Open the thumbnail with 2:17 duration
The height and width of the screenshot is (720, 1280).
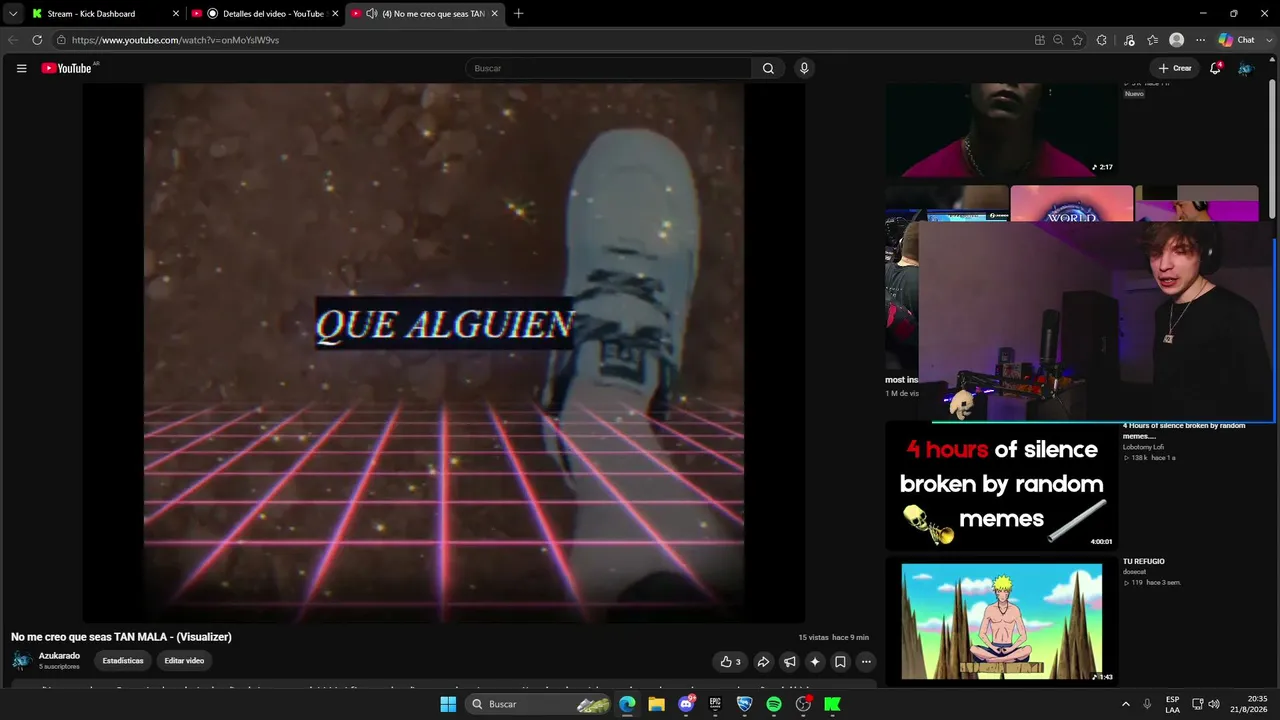click(1001, 130)
